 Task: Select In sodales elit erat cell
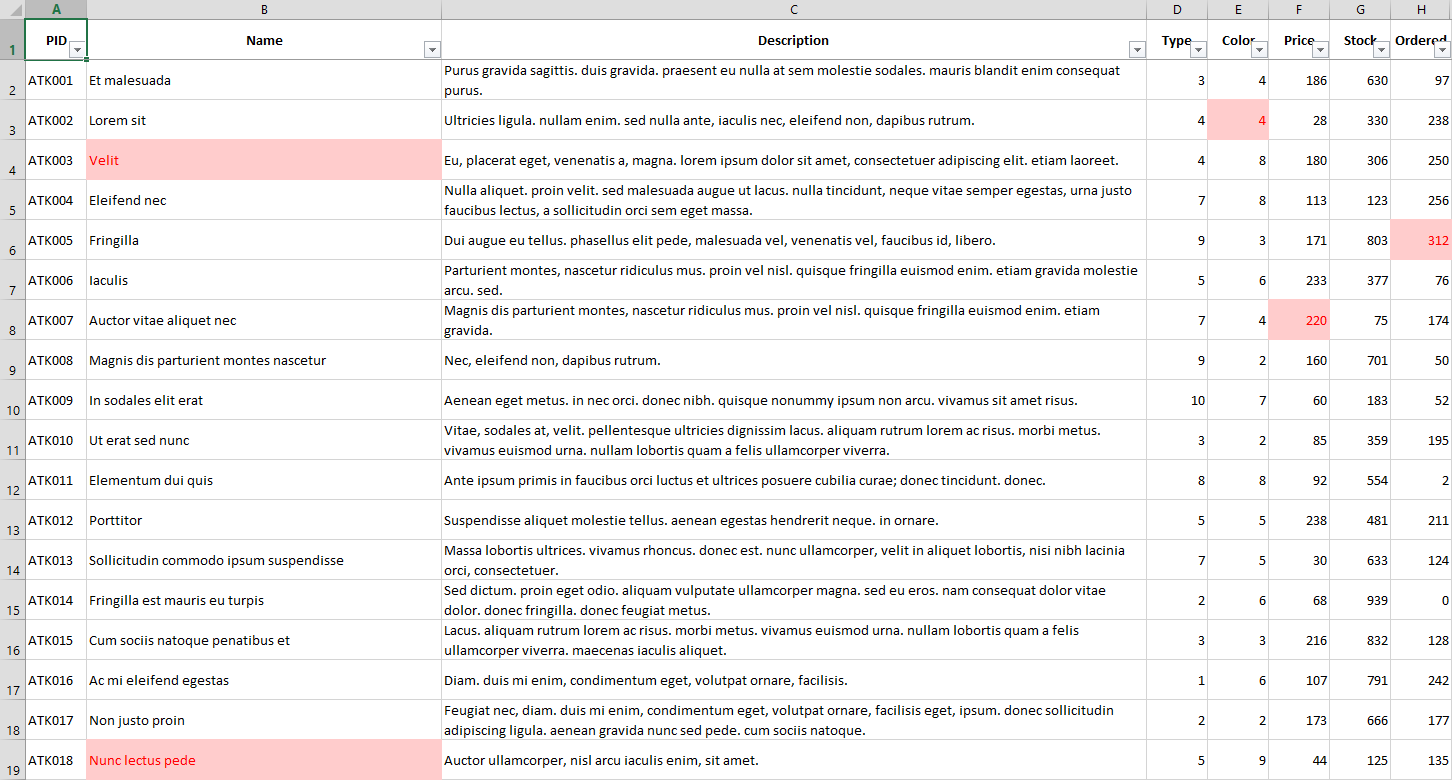264,400
